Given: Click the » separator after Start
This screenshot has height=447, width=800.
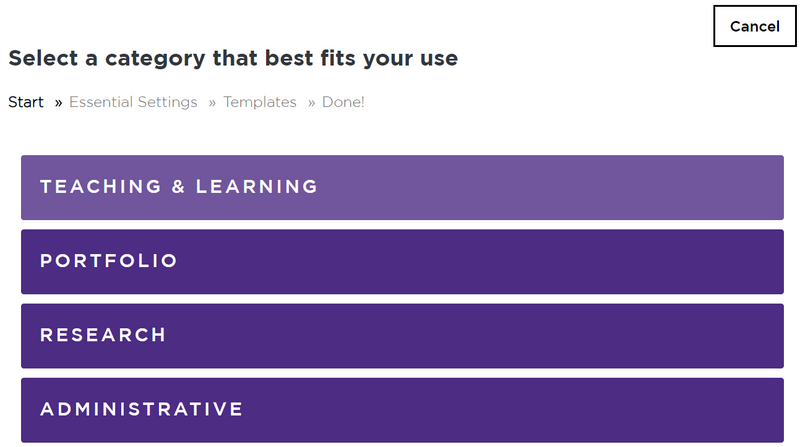Looking at the screenshot, I should click(x=58, y=103).
